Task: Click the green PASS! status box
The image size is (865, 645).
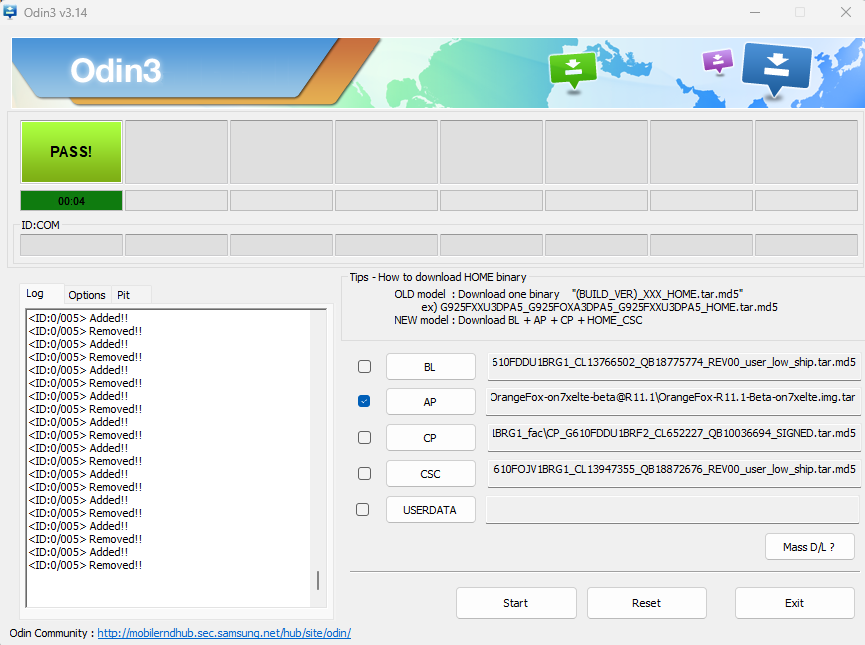Action: tap(71, 152)
